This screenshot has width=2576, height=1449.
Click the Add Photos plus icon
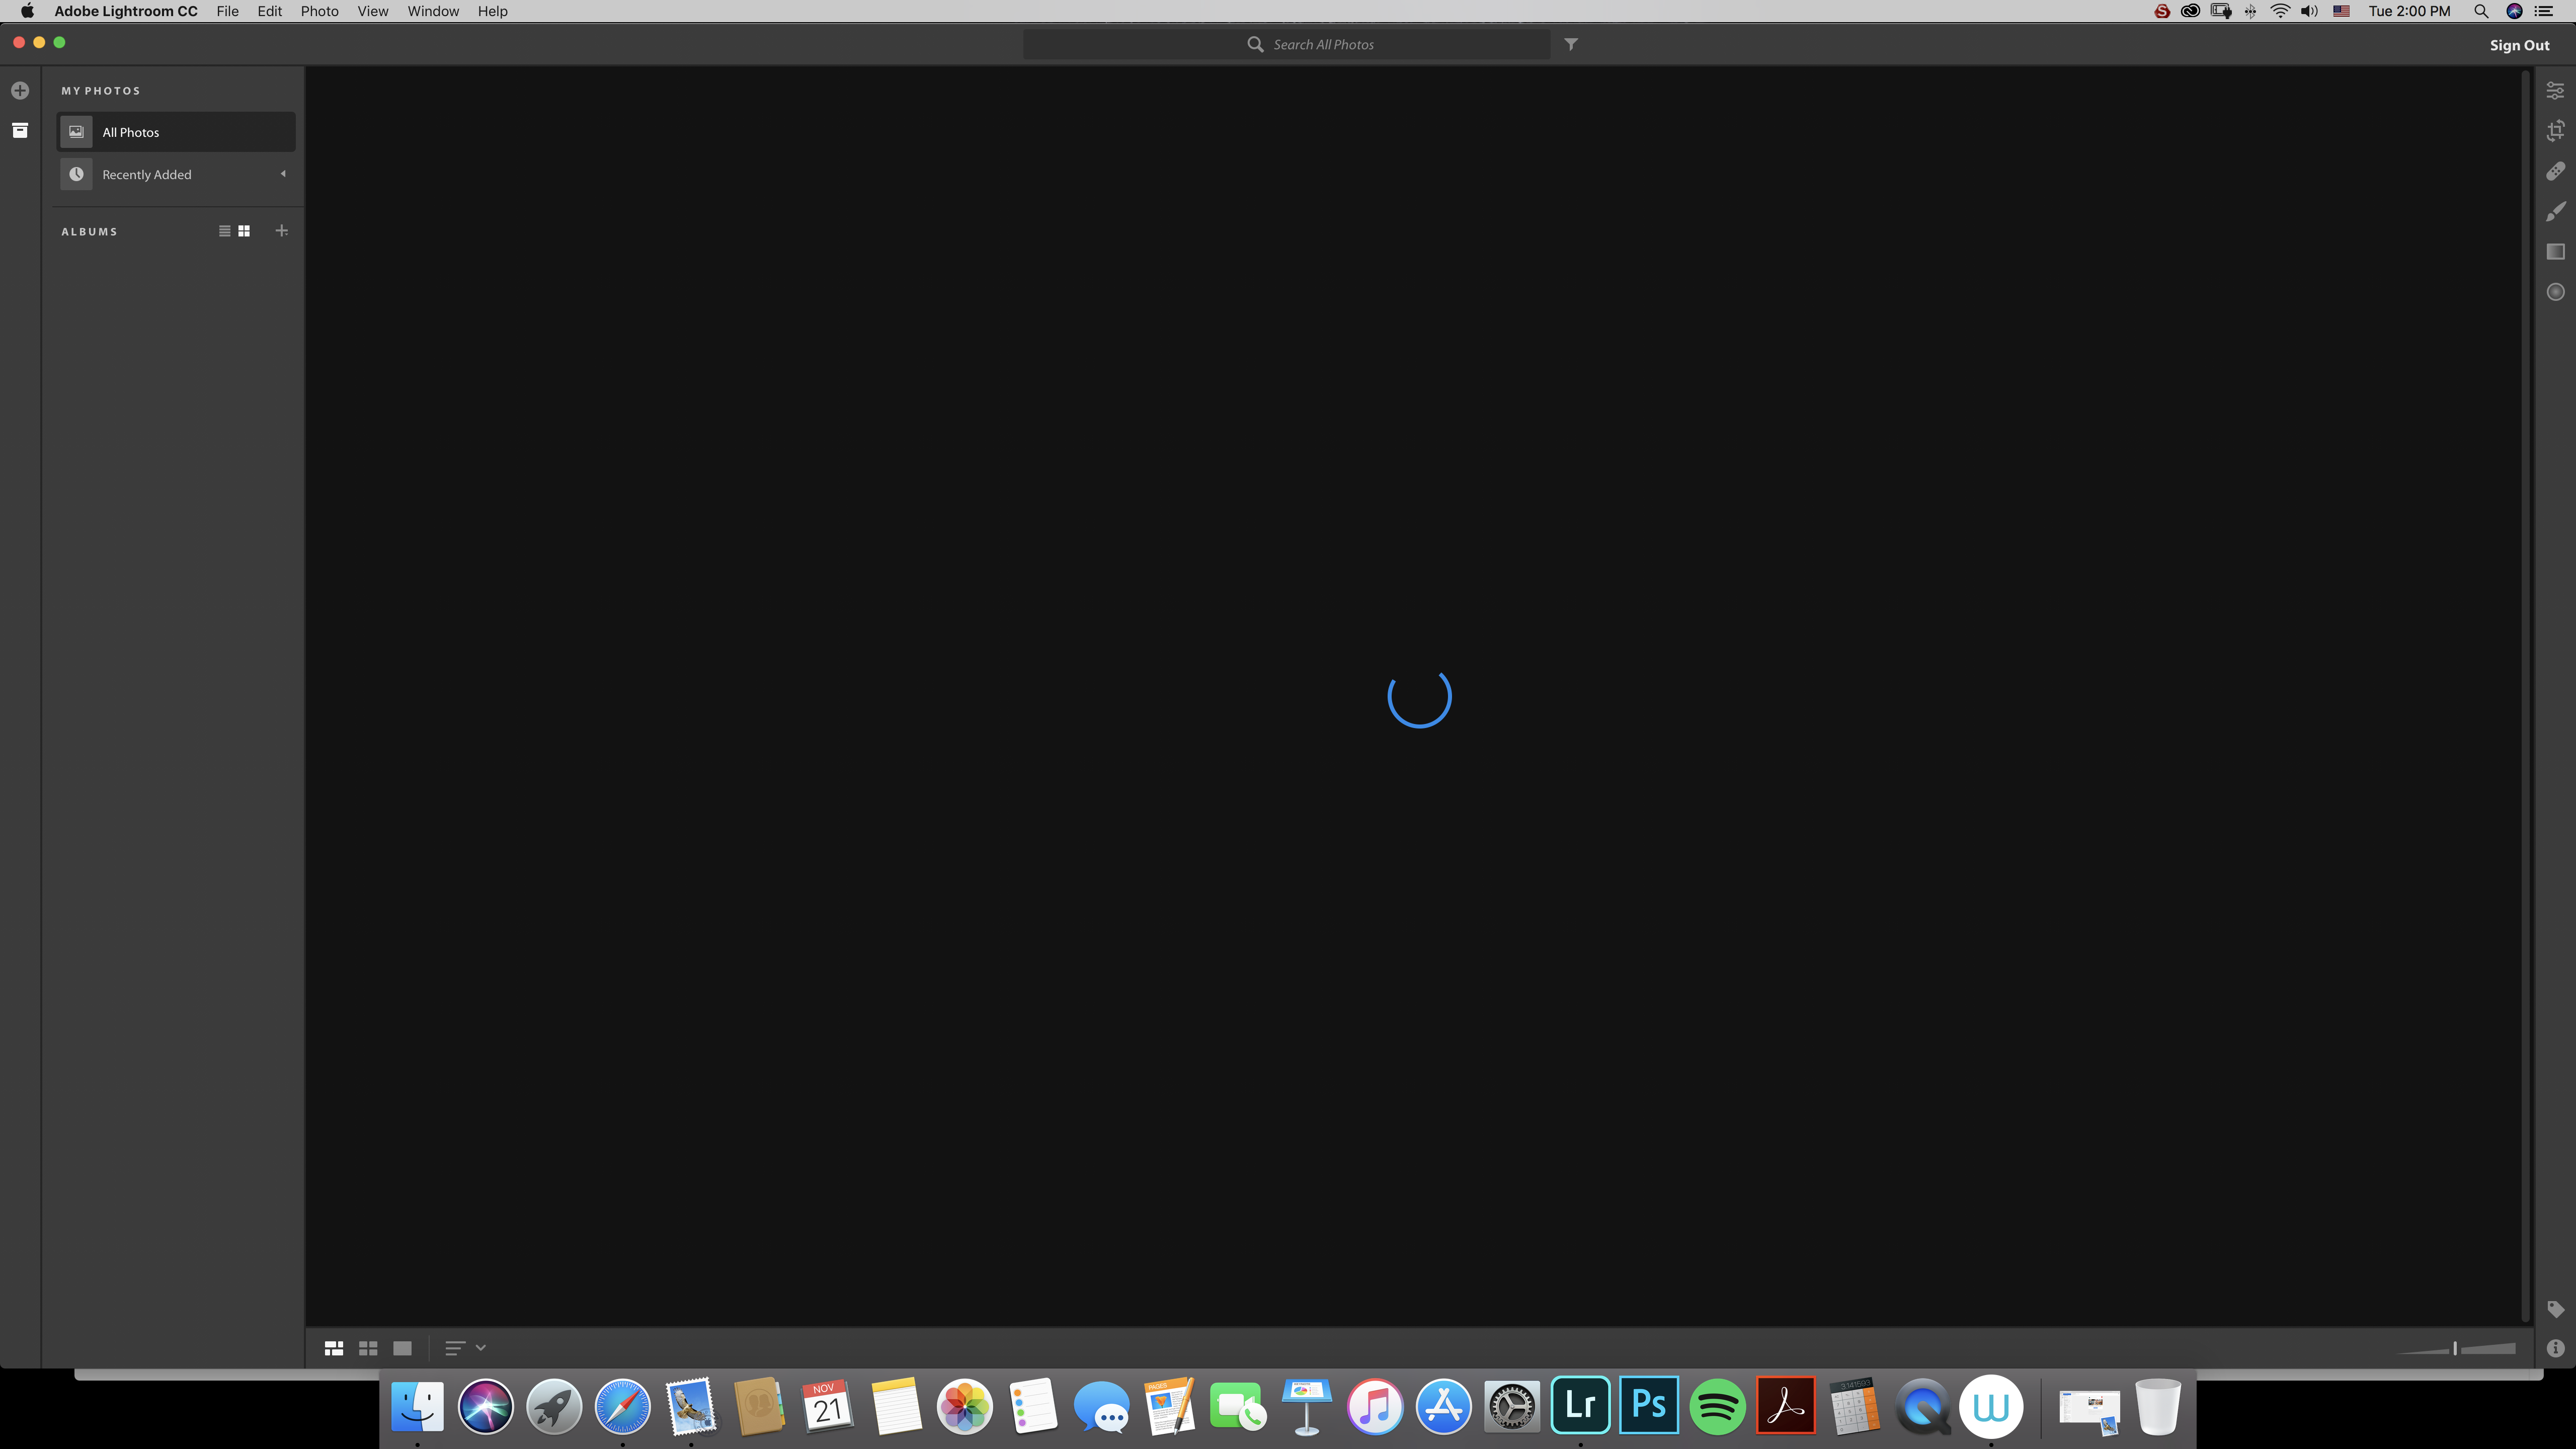pyautogui.click(x=20, y=91)
